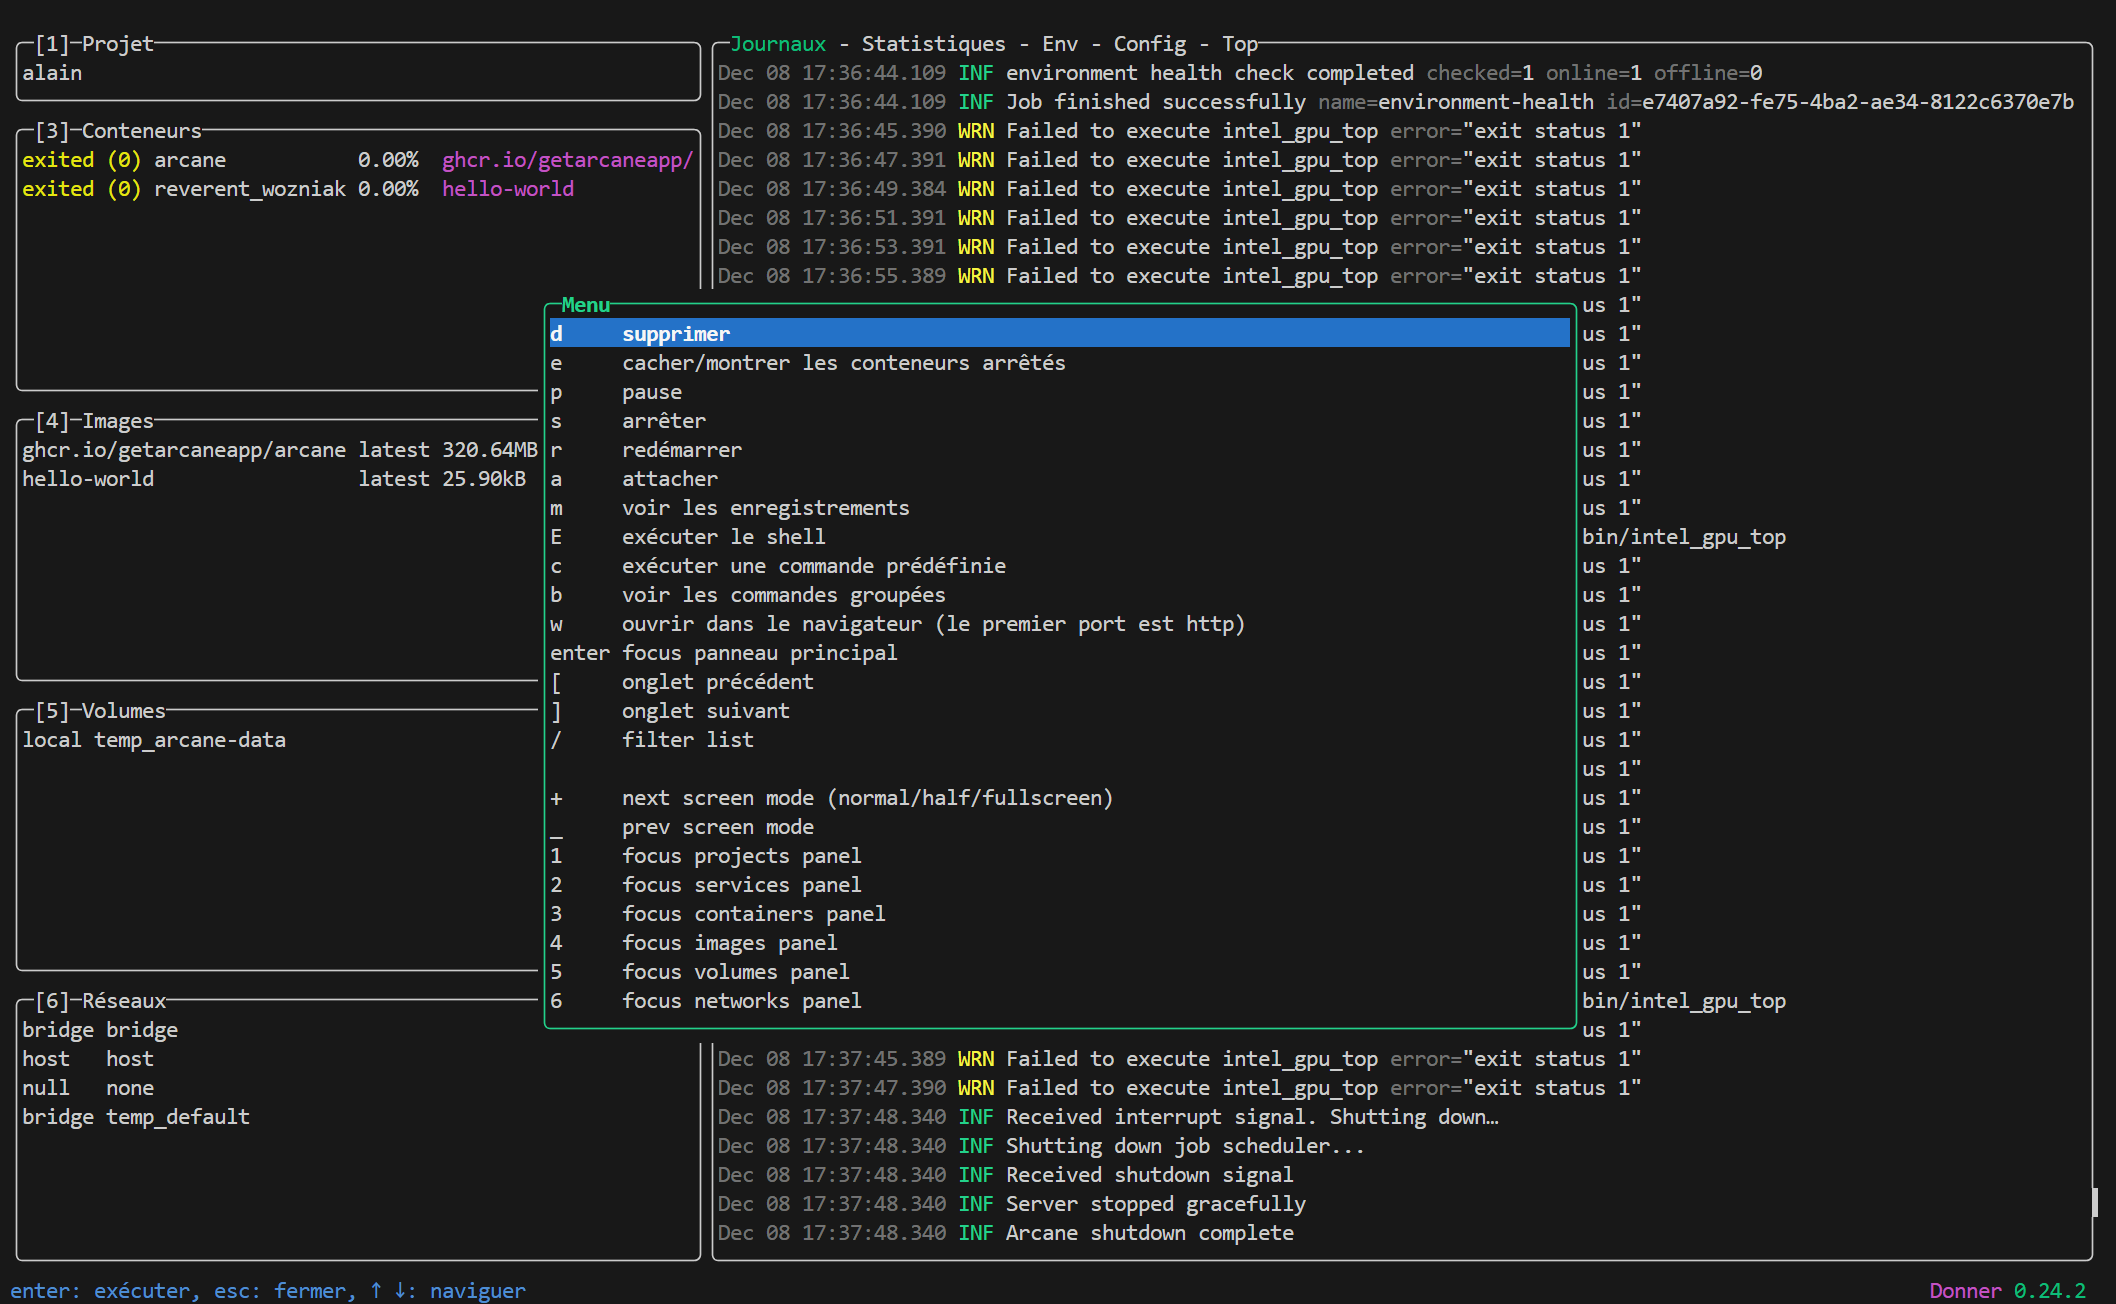Select "arrêter" to stop the container

coord(663,420)
